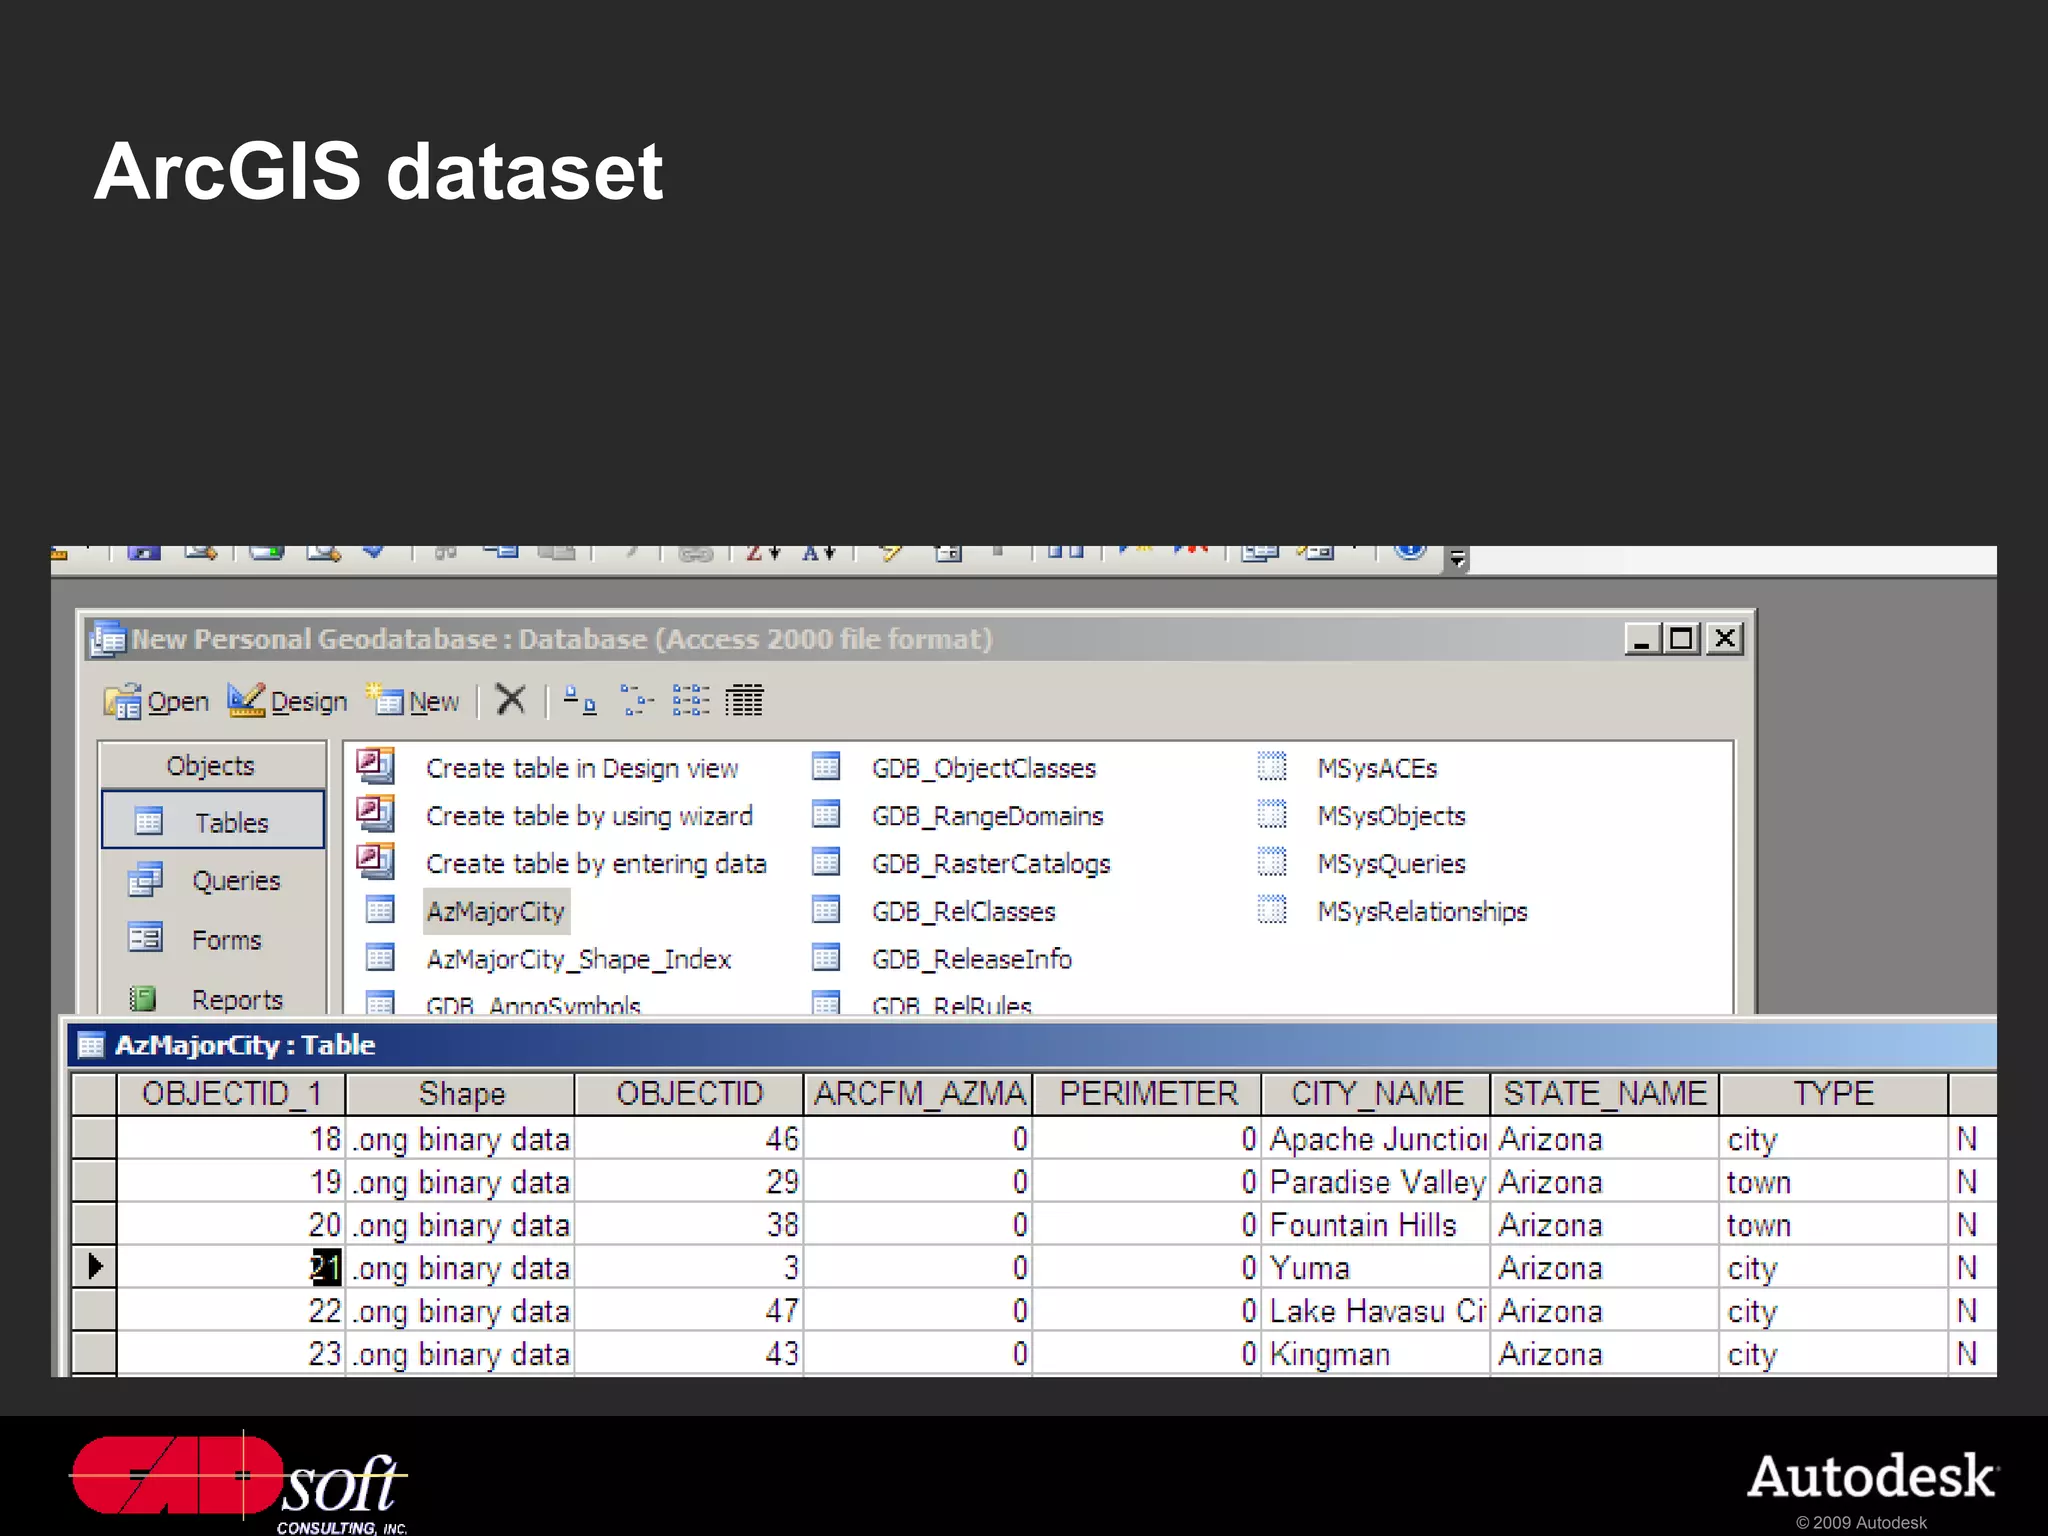Click Create table in Design view icon
The width and height of the screenshot is (2048, 1536).
[376, 766]
